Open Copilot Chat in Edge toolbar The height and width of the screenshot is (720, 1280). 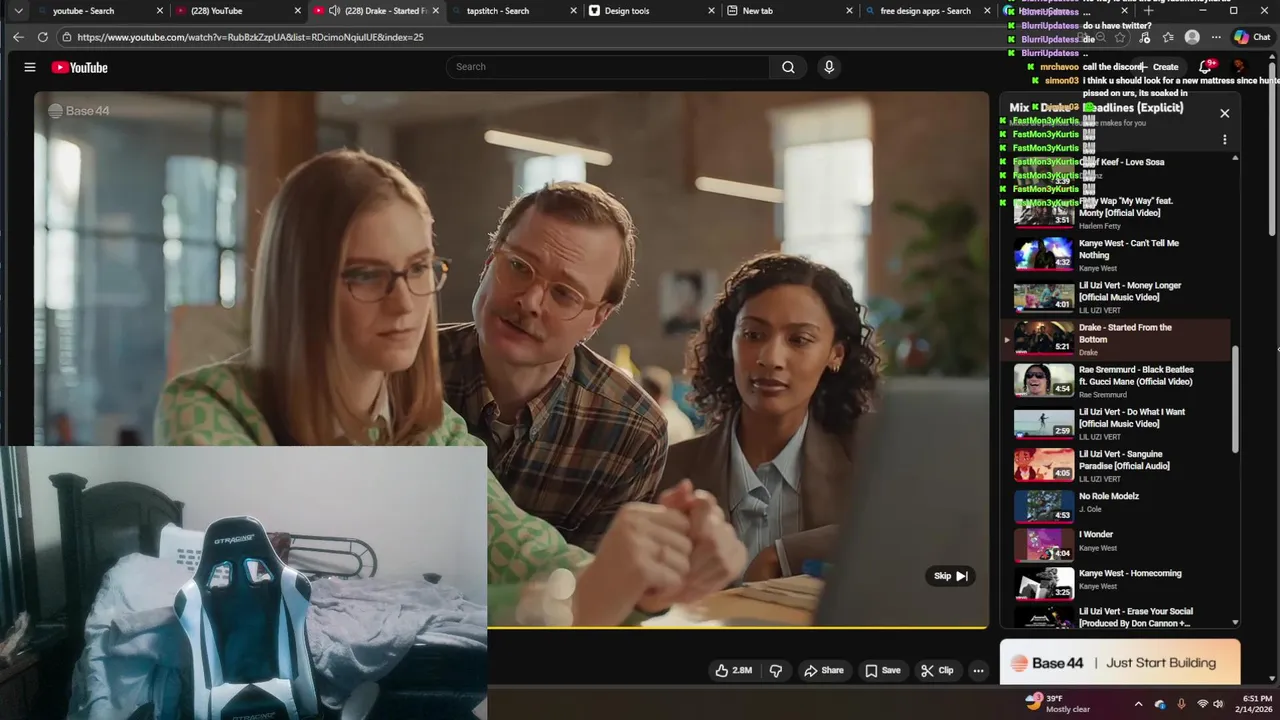1251,37
